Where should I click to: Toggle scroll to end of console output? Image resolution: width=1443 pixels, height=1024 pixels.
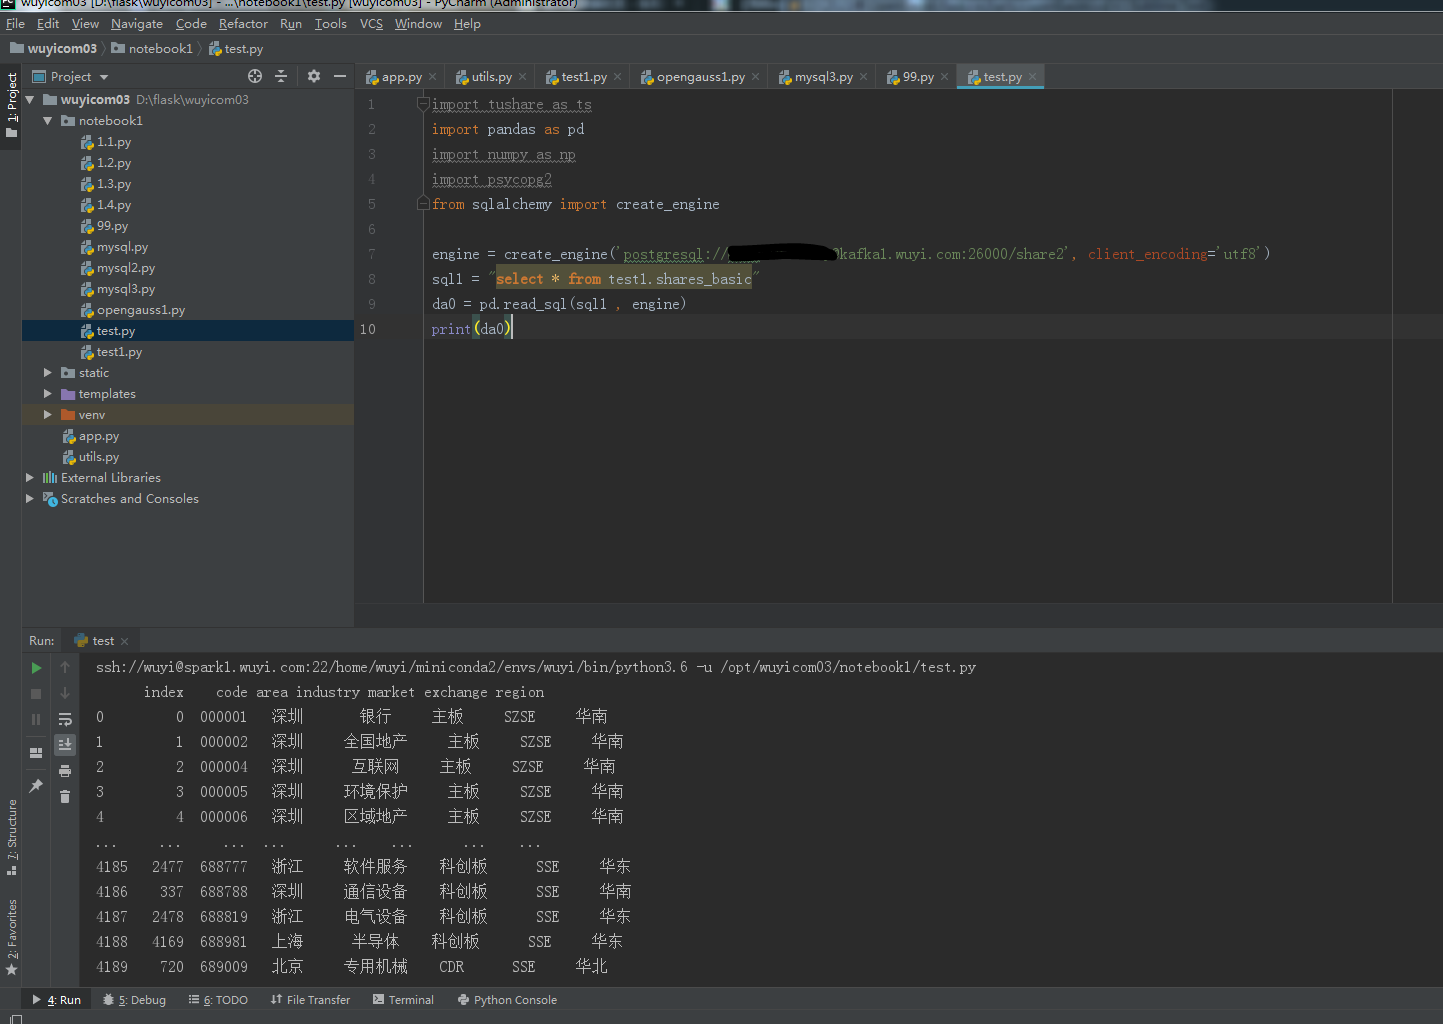(x=65, y=744)
